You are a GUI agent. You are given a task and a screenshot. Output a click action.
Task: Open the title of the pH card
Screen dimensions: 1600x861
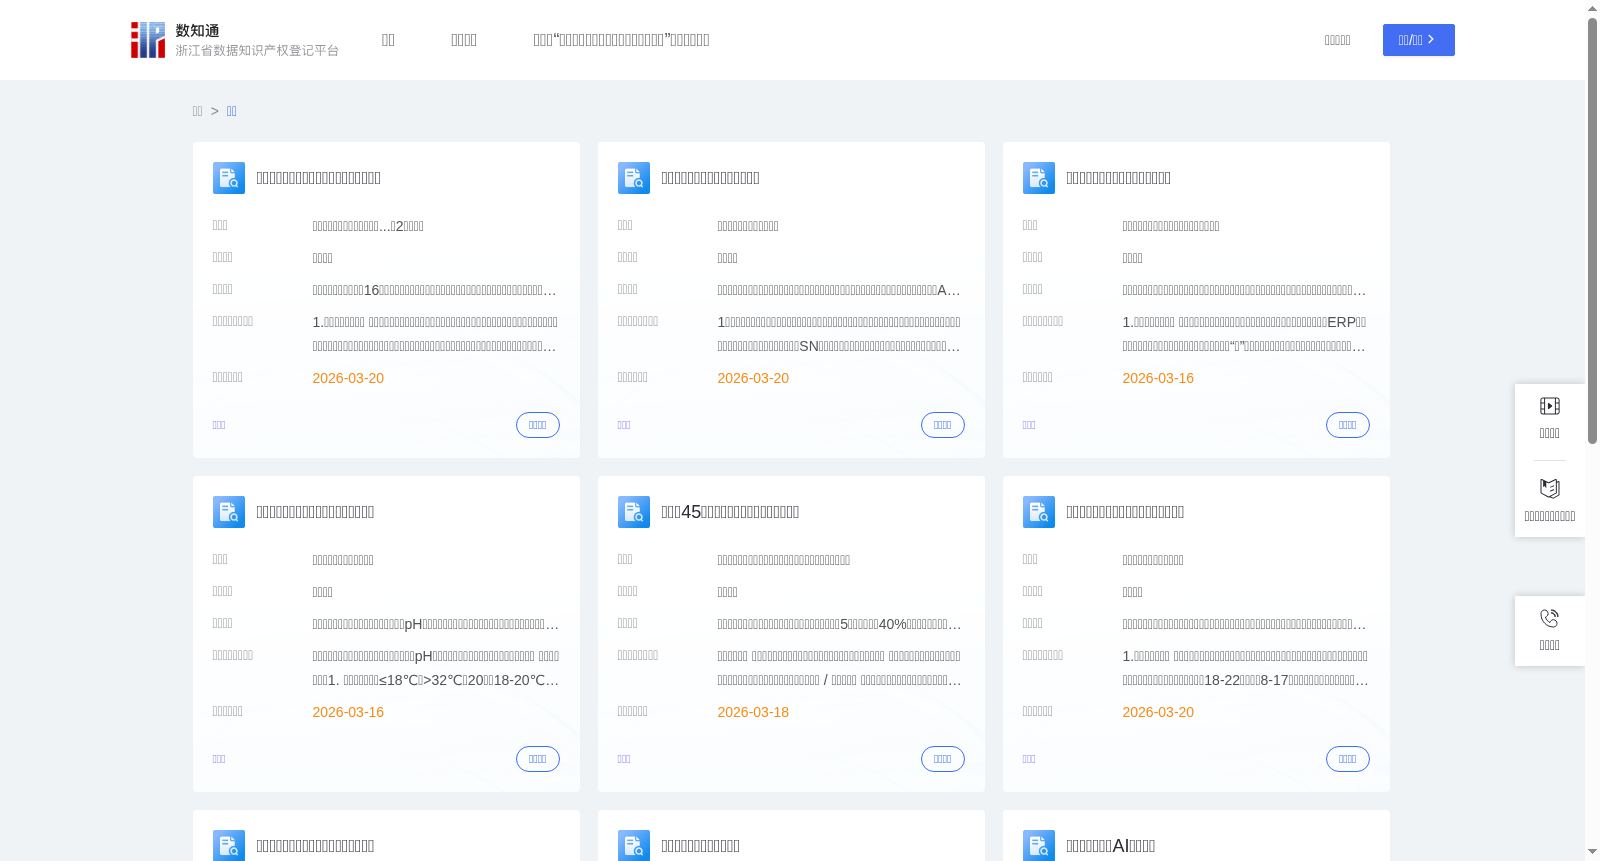click(315, 512)
